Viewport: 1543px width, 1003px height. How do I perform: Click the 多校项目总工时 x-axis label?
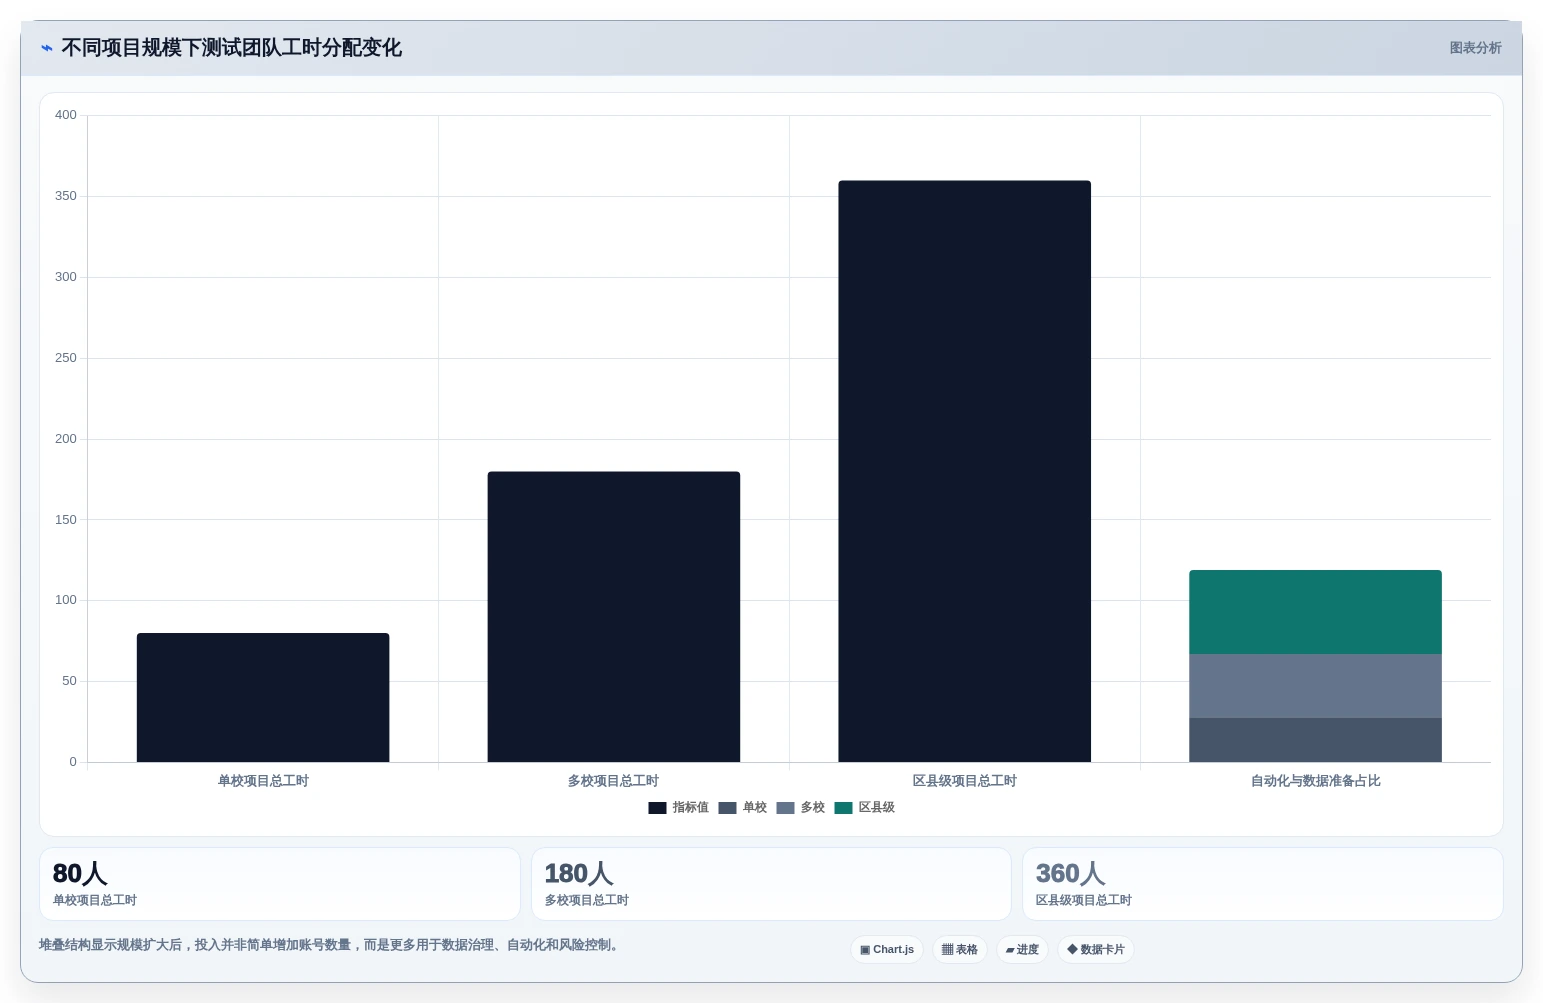[613, 781]
